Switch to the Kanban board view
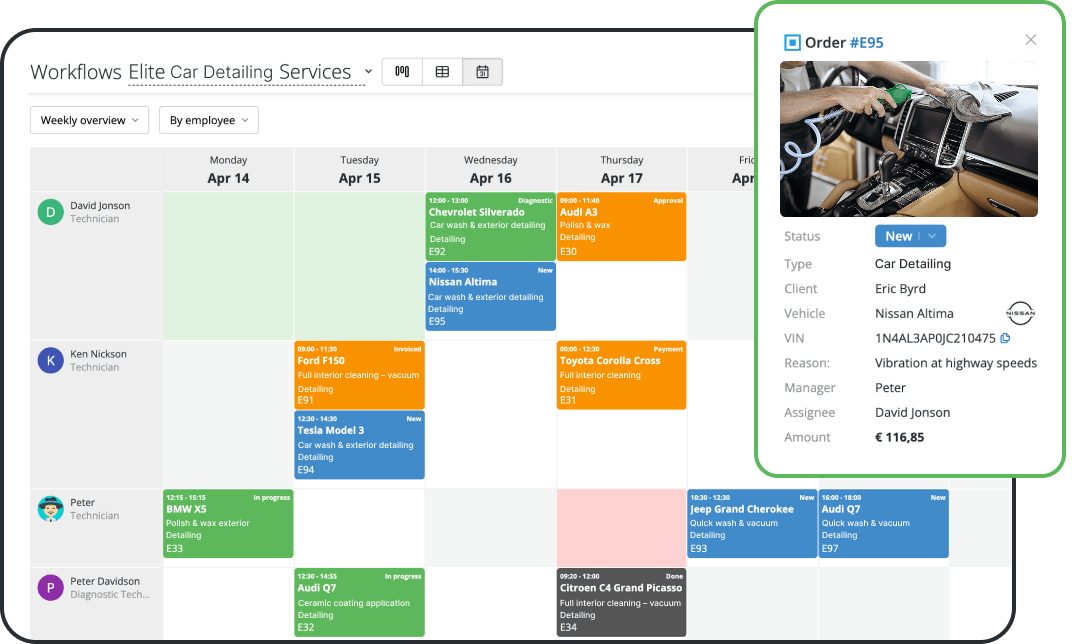 pyautogui.click(x=401, y=71)
